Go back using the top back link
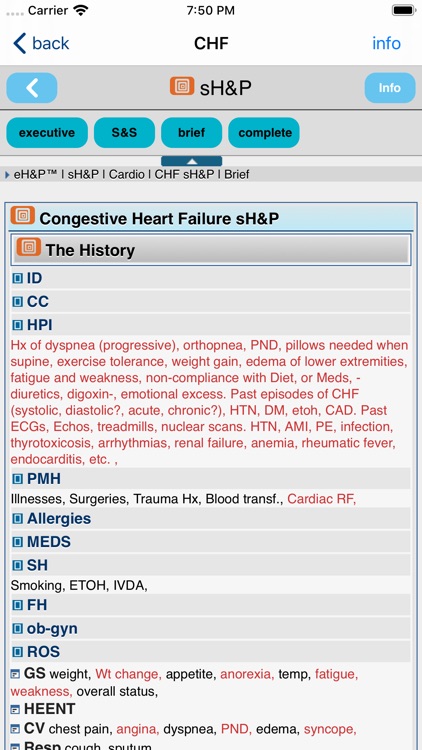The height and width of the screenshot is (750, 422). [41, 44]
